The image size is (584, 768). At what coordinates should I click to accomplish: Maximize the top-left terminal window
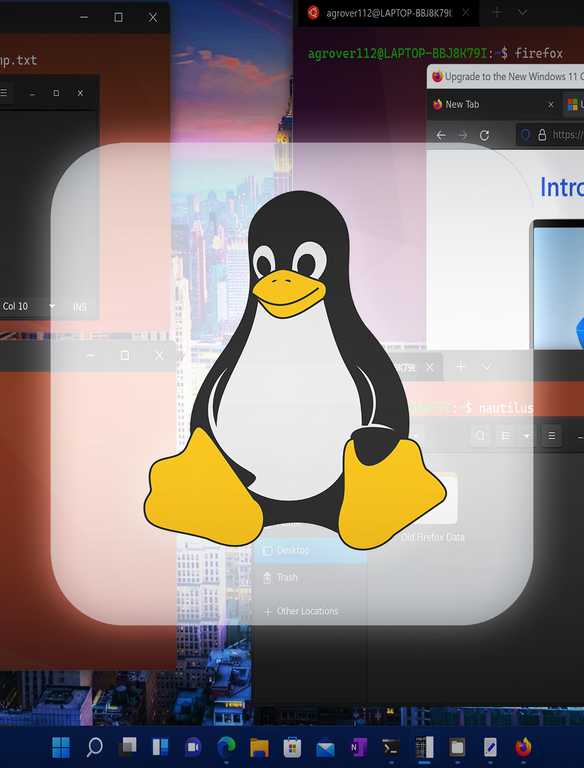point(118,17)
